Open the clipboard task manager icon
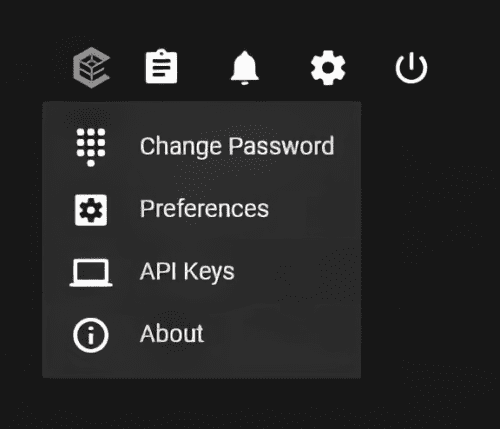Screen dimensions: 500x429 pyautogui.click(x=161, y=66)
